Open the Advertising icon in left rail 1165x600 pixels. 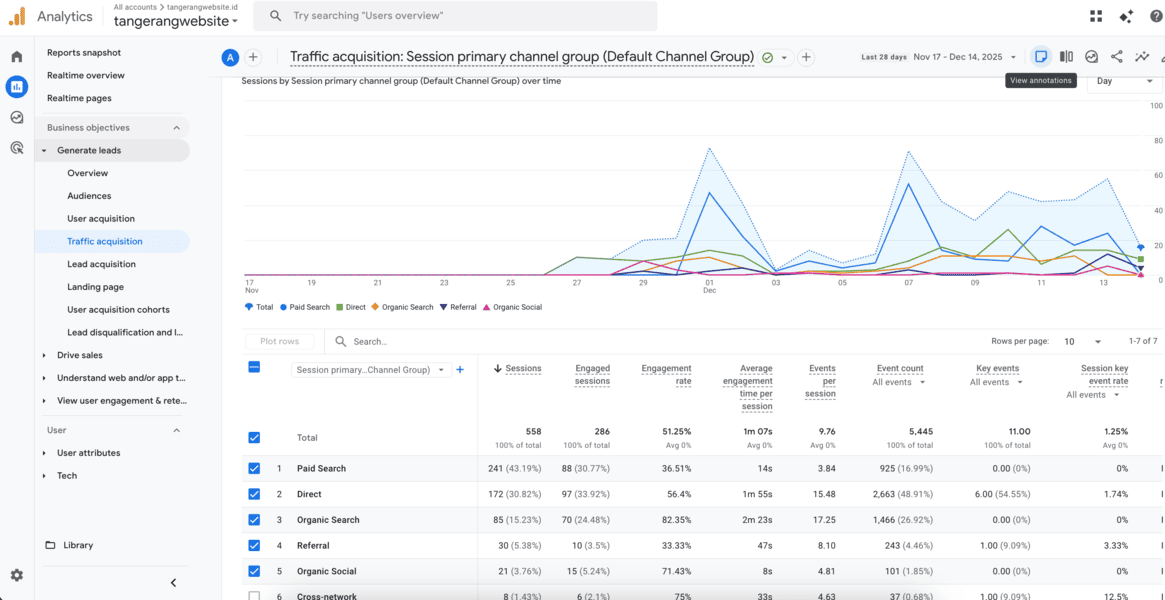point(17,148)
